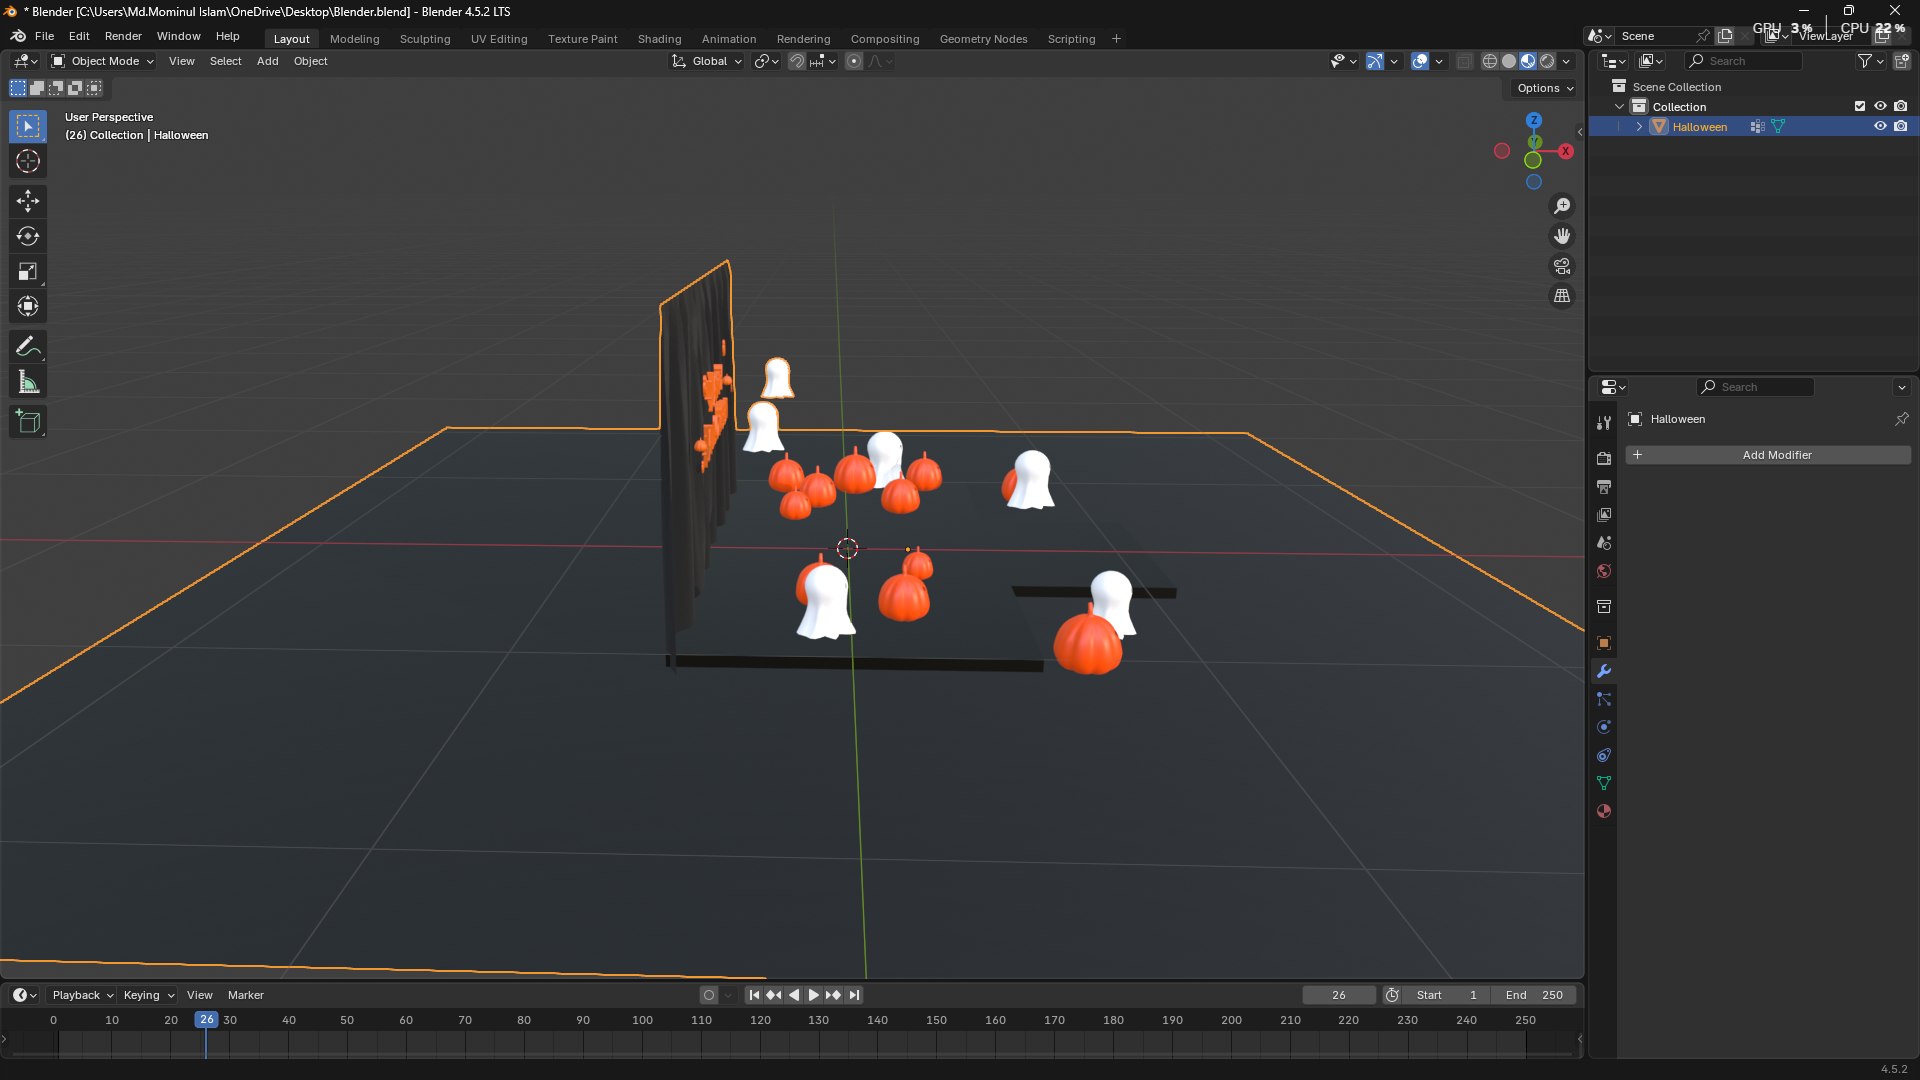Click the Add Modifier button
The width and height of the screenshot is (1920, 1080).
(1768, 455)
